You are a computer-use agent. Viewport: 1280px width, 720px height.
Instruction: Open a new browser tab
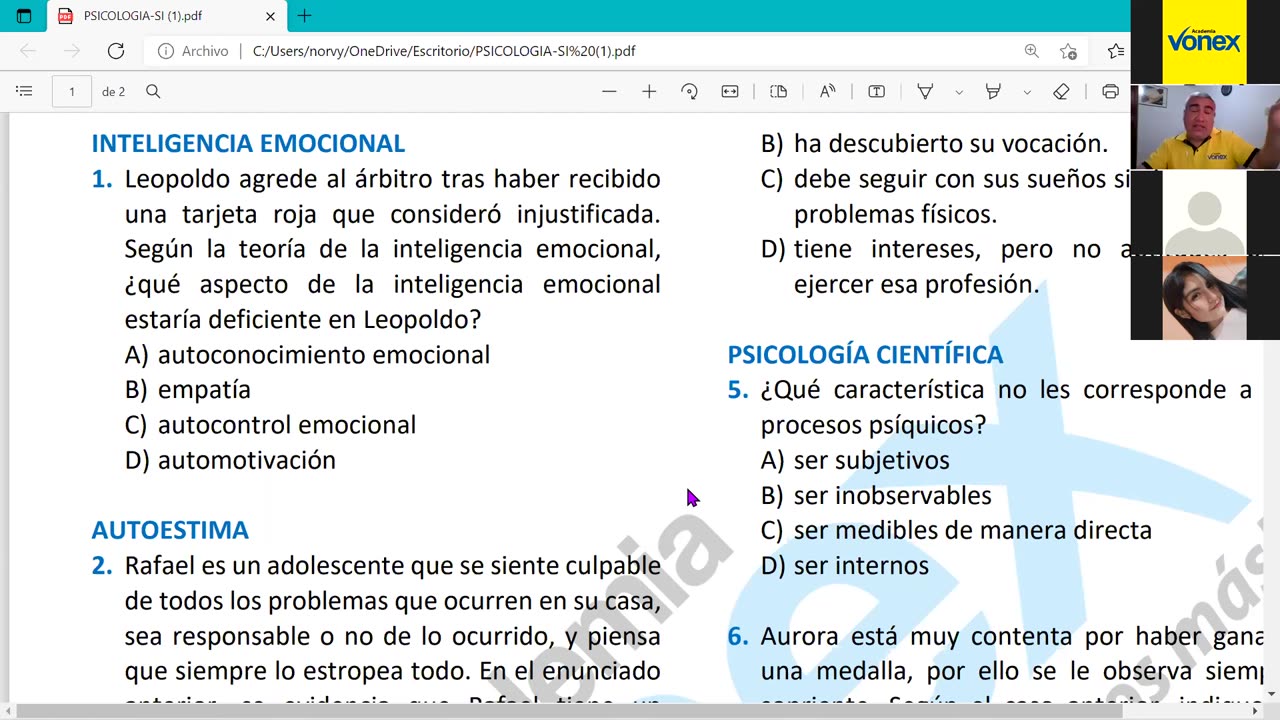pyautogui.click(x=305, y=16)
